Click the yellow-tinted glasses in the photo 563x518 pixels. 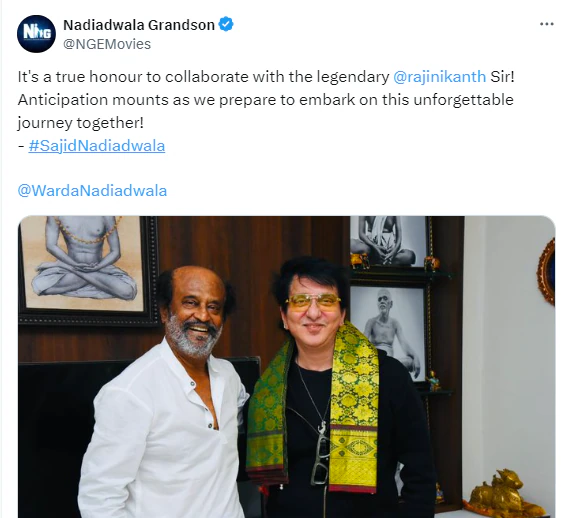(313, 302)
